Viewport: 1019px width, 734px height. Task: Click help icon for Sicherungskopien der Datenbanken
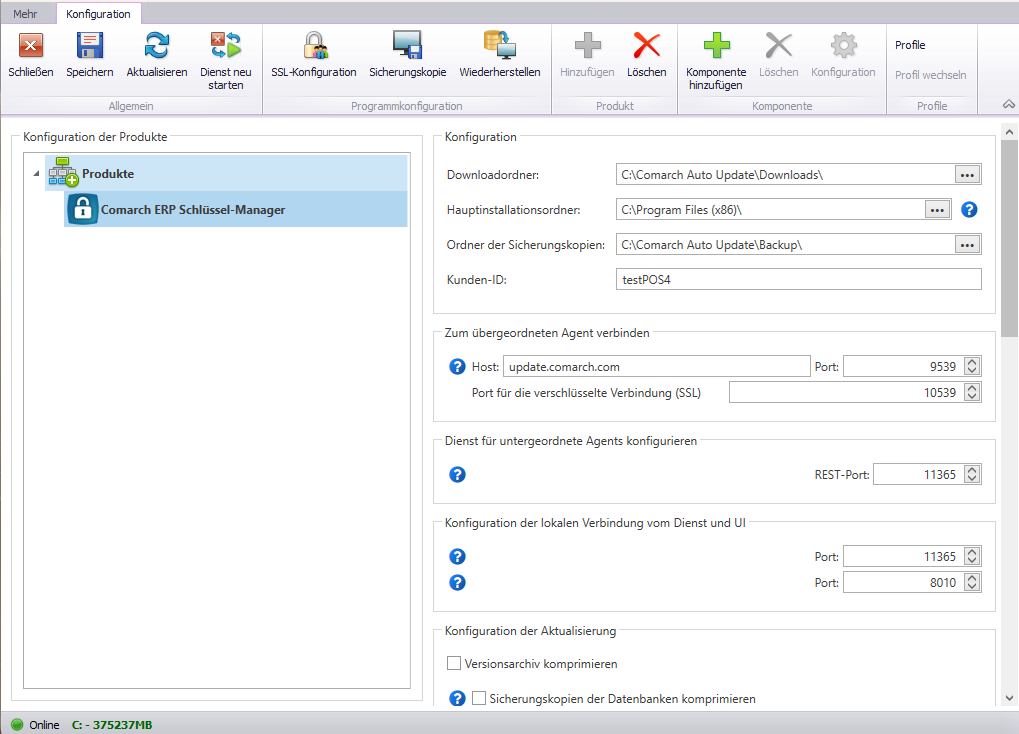(x=458, y=698)
